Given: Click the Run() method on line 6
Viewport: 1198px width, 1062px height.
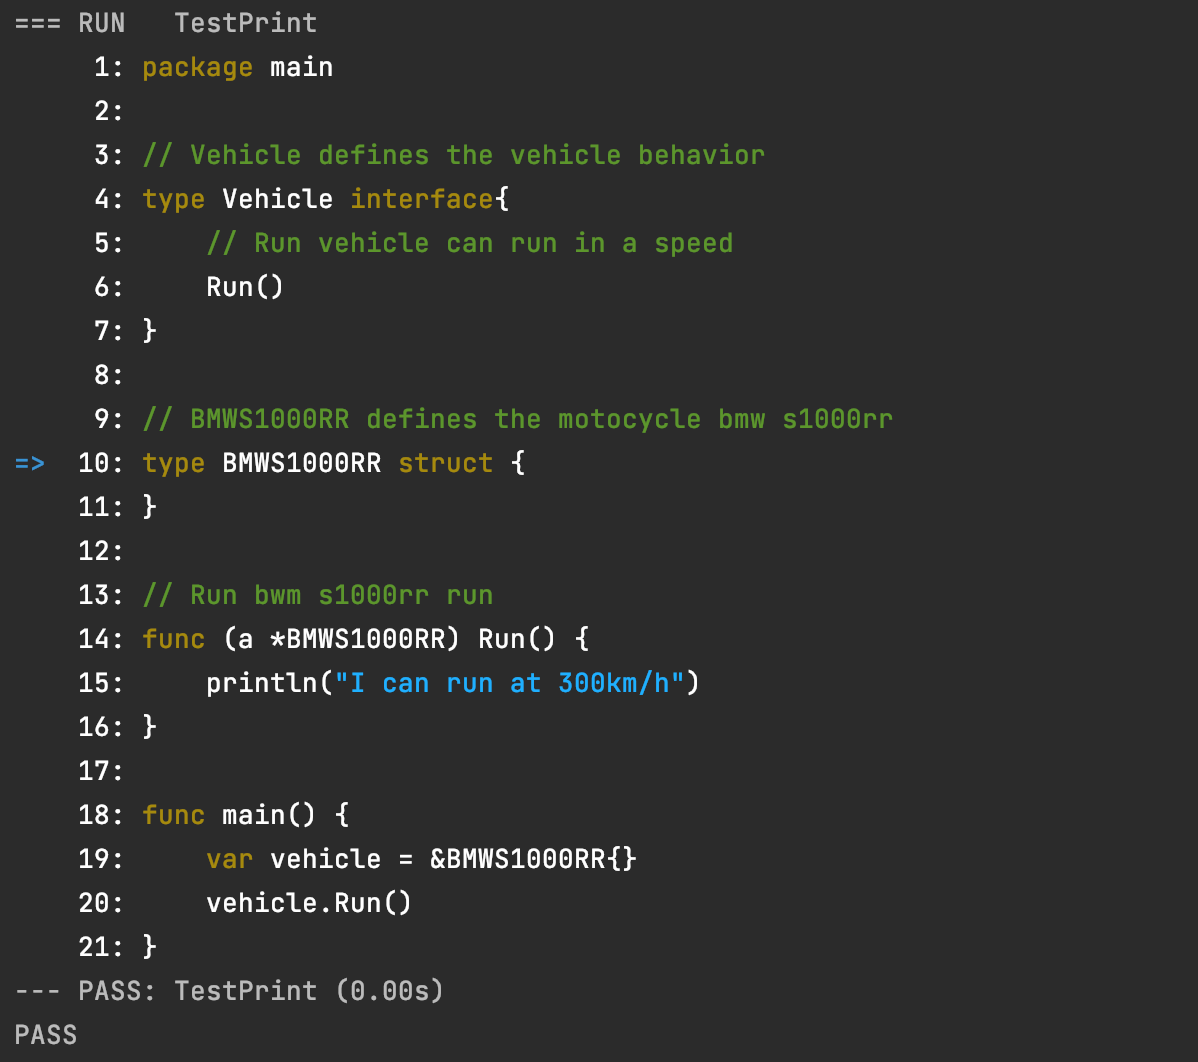Looking at the screenshot, I should [244, 287].
